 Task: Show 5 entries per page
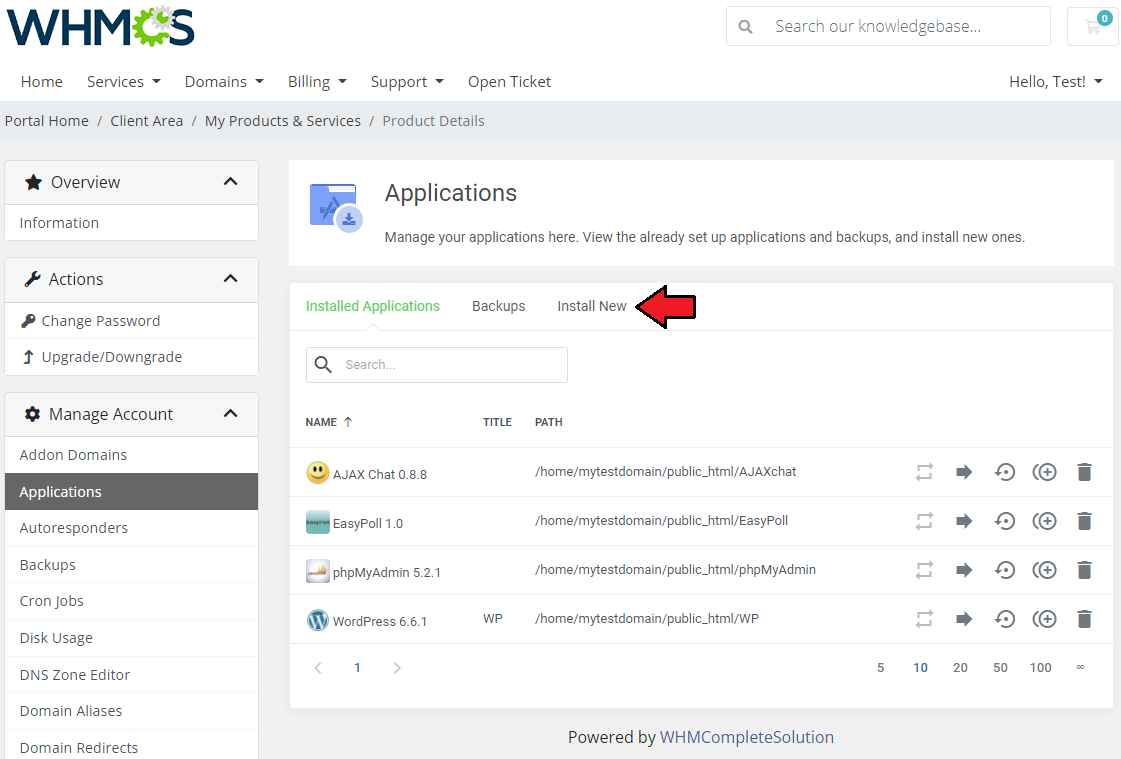pyautogui.click(x=881, y=668)
